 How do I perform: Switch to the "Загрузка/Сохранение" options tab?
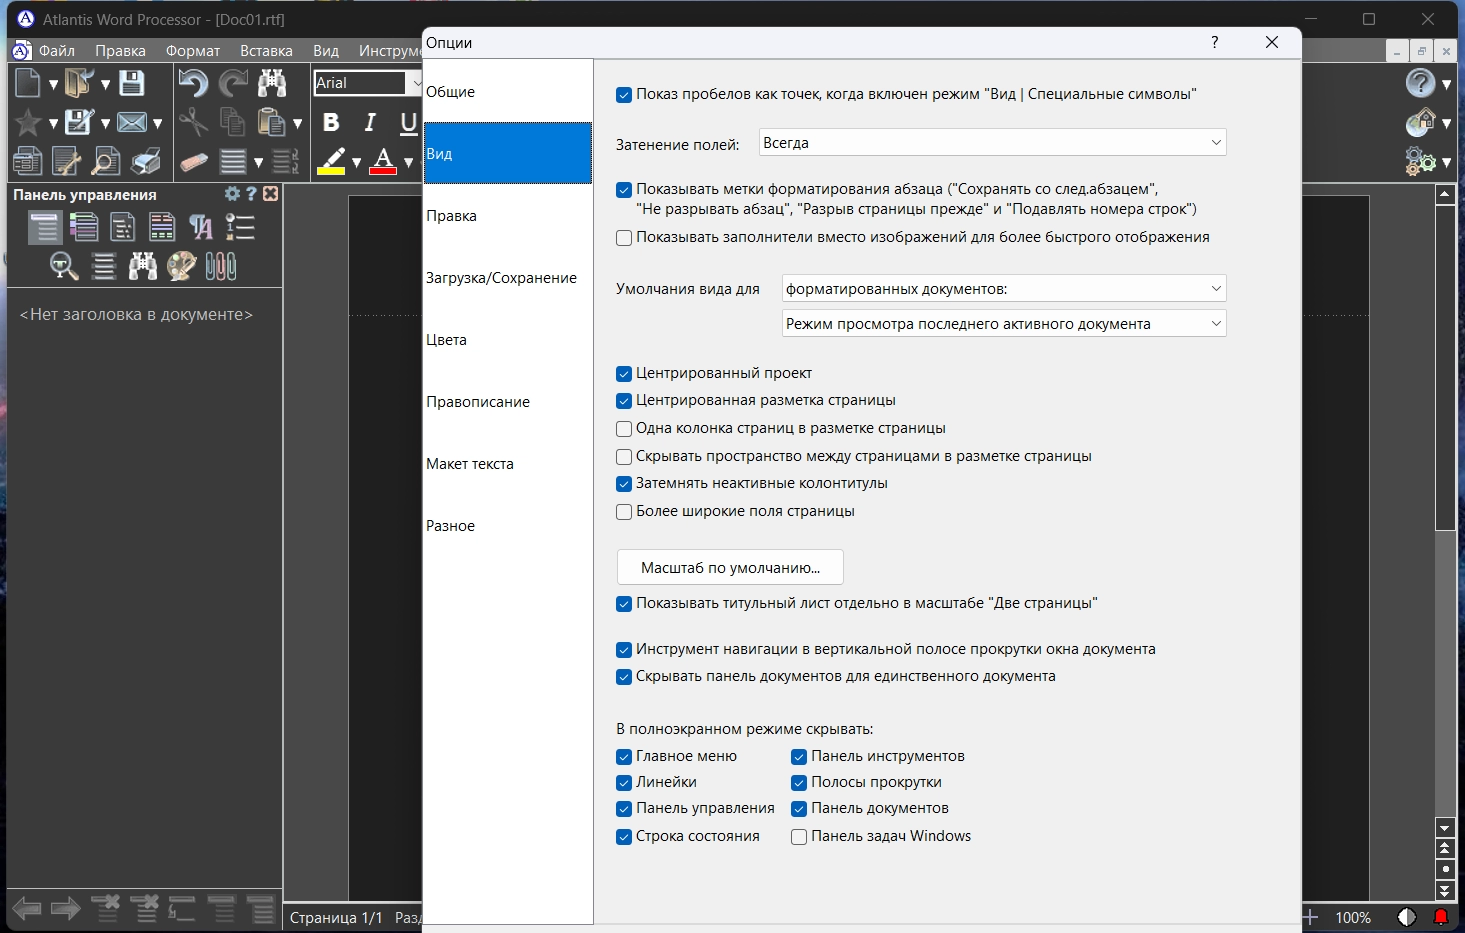pyautogui.click(x=508, y=278)
